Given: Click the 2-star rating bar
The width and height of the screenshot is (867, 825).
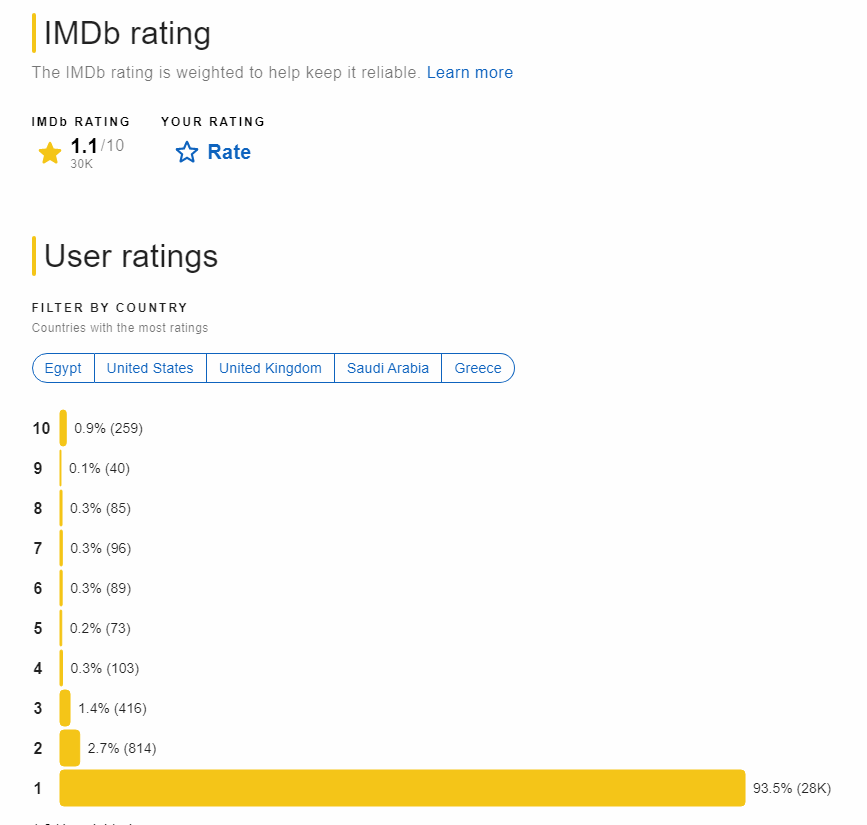Looking at the screenshot, I should (x=70, y=748).
